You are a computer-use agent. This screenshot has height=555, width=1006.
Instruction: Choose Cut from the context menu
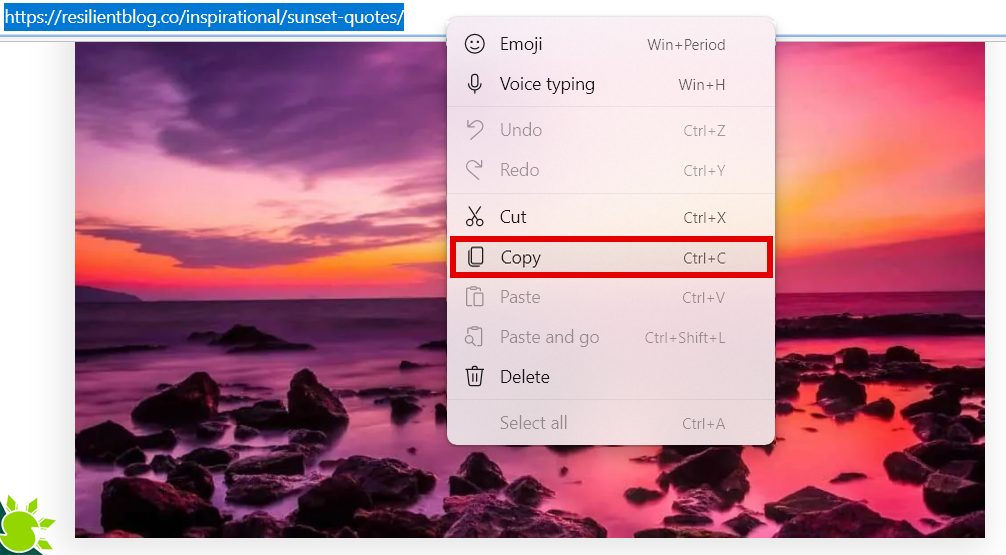point(611,217)
